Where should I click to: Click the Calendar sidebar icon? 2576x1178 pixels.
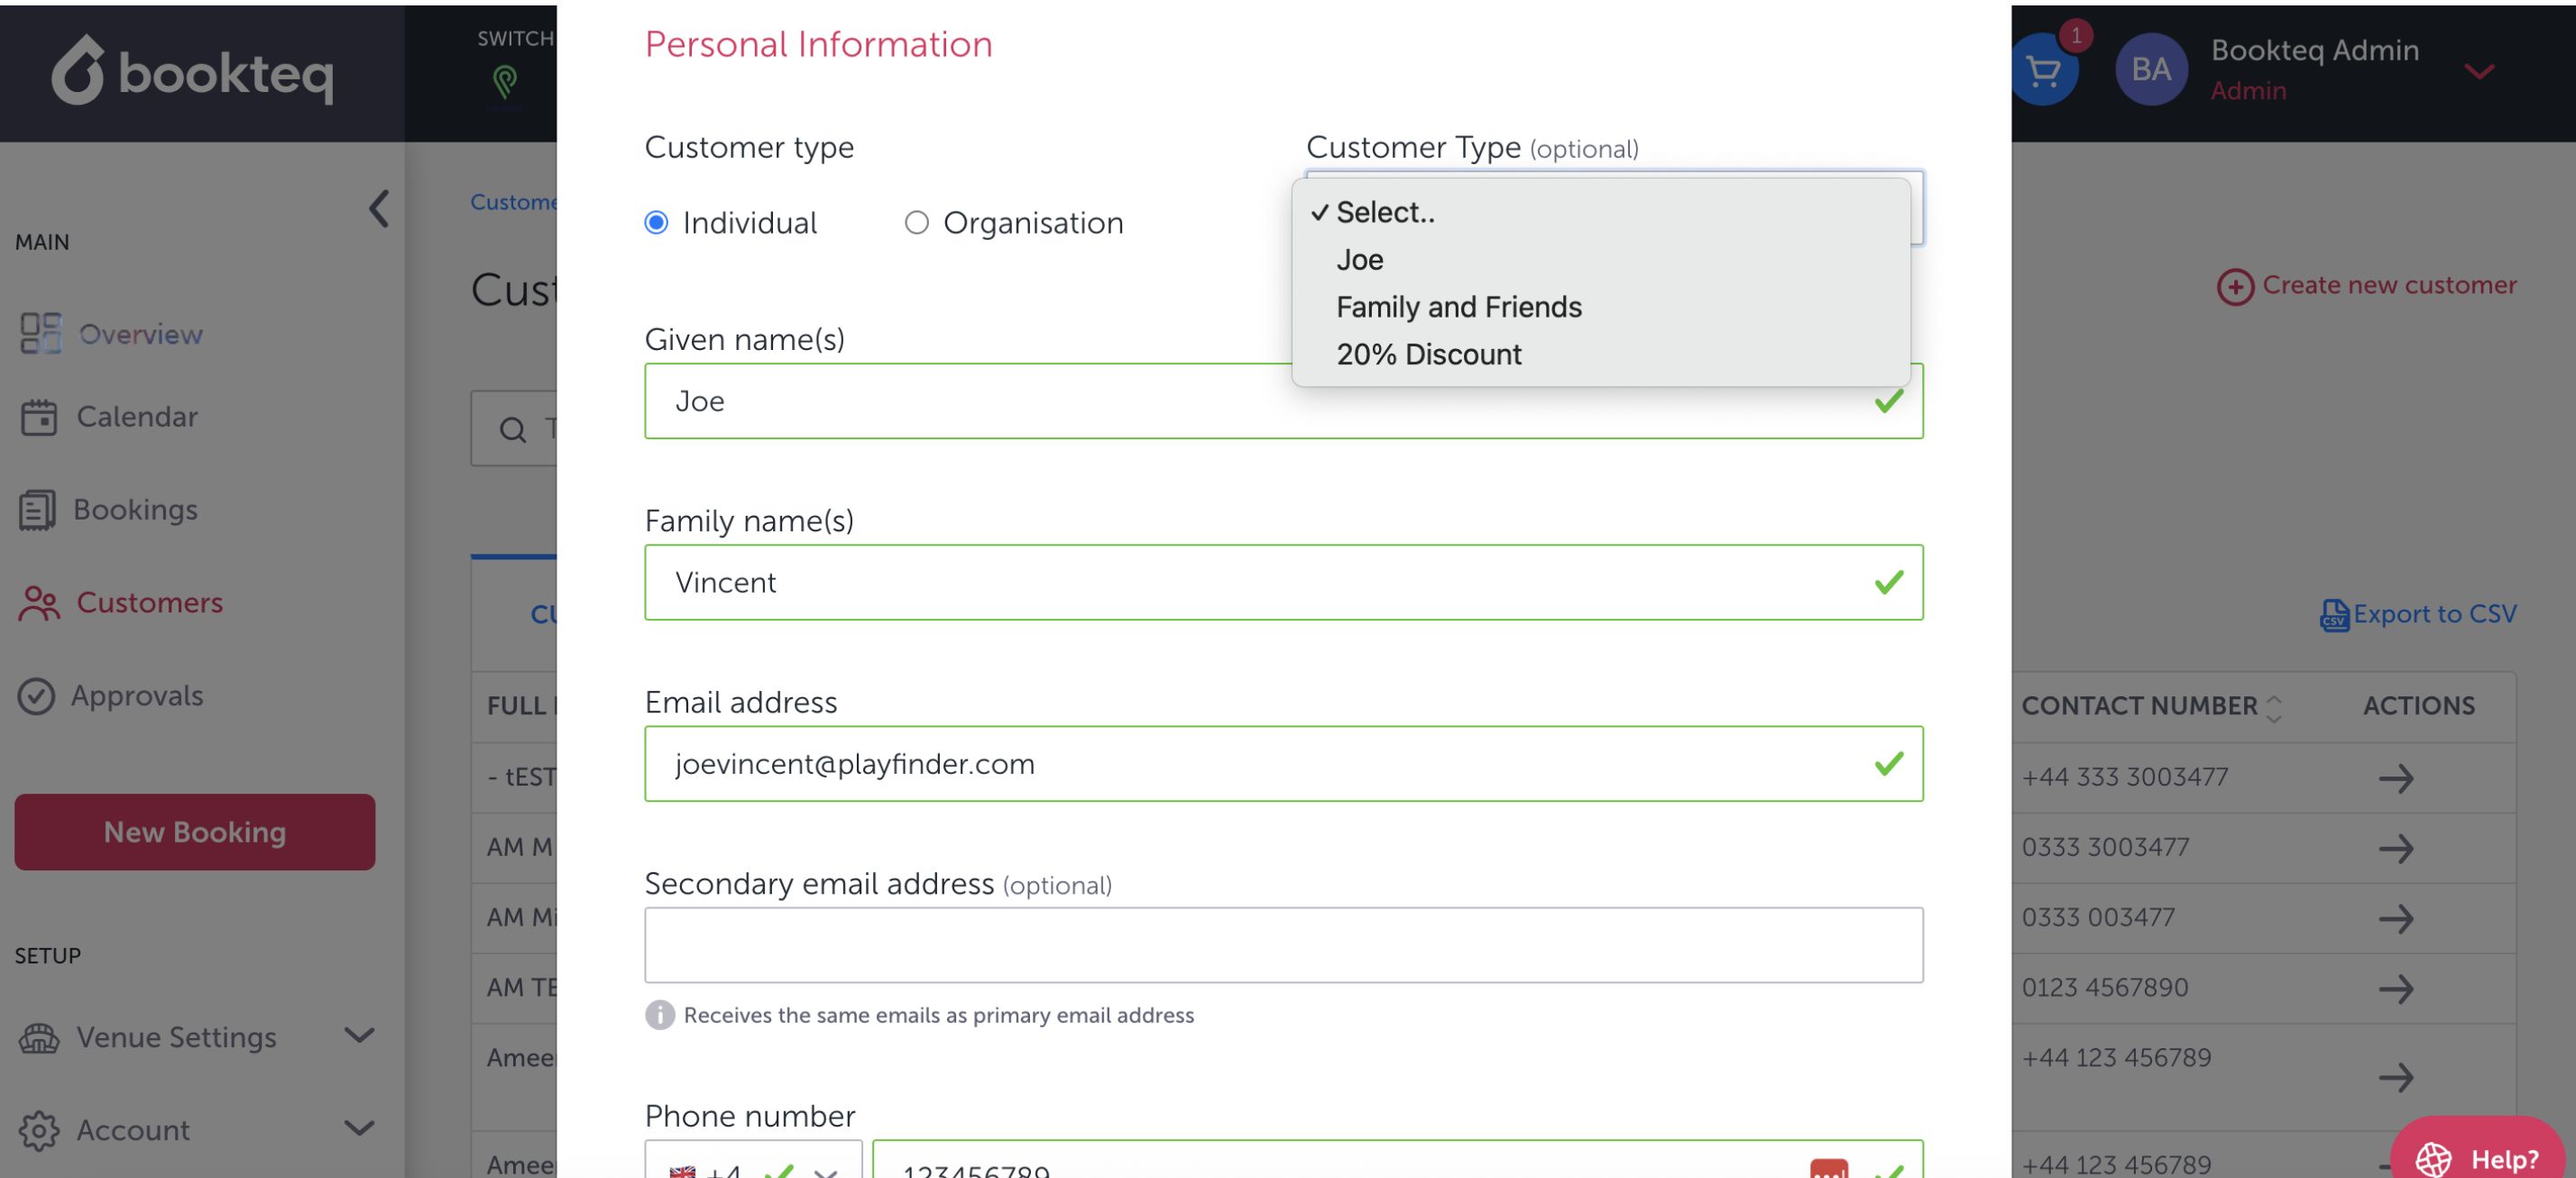[38, 417]
